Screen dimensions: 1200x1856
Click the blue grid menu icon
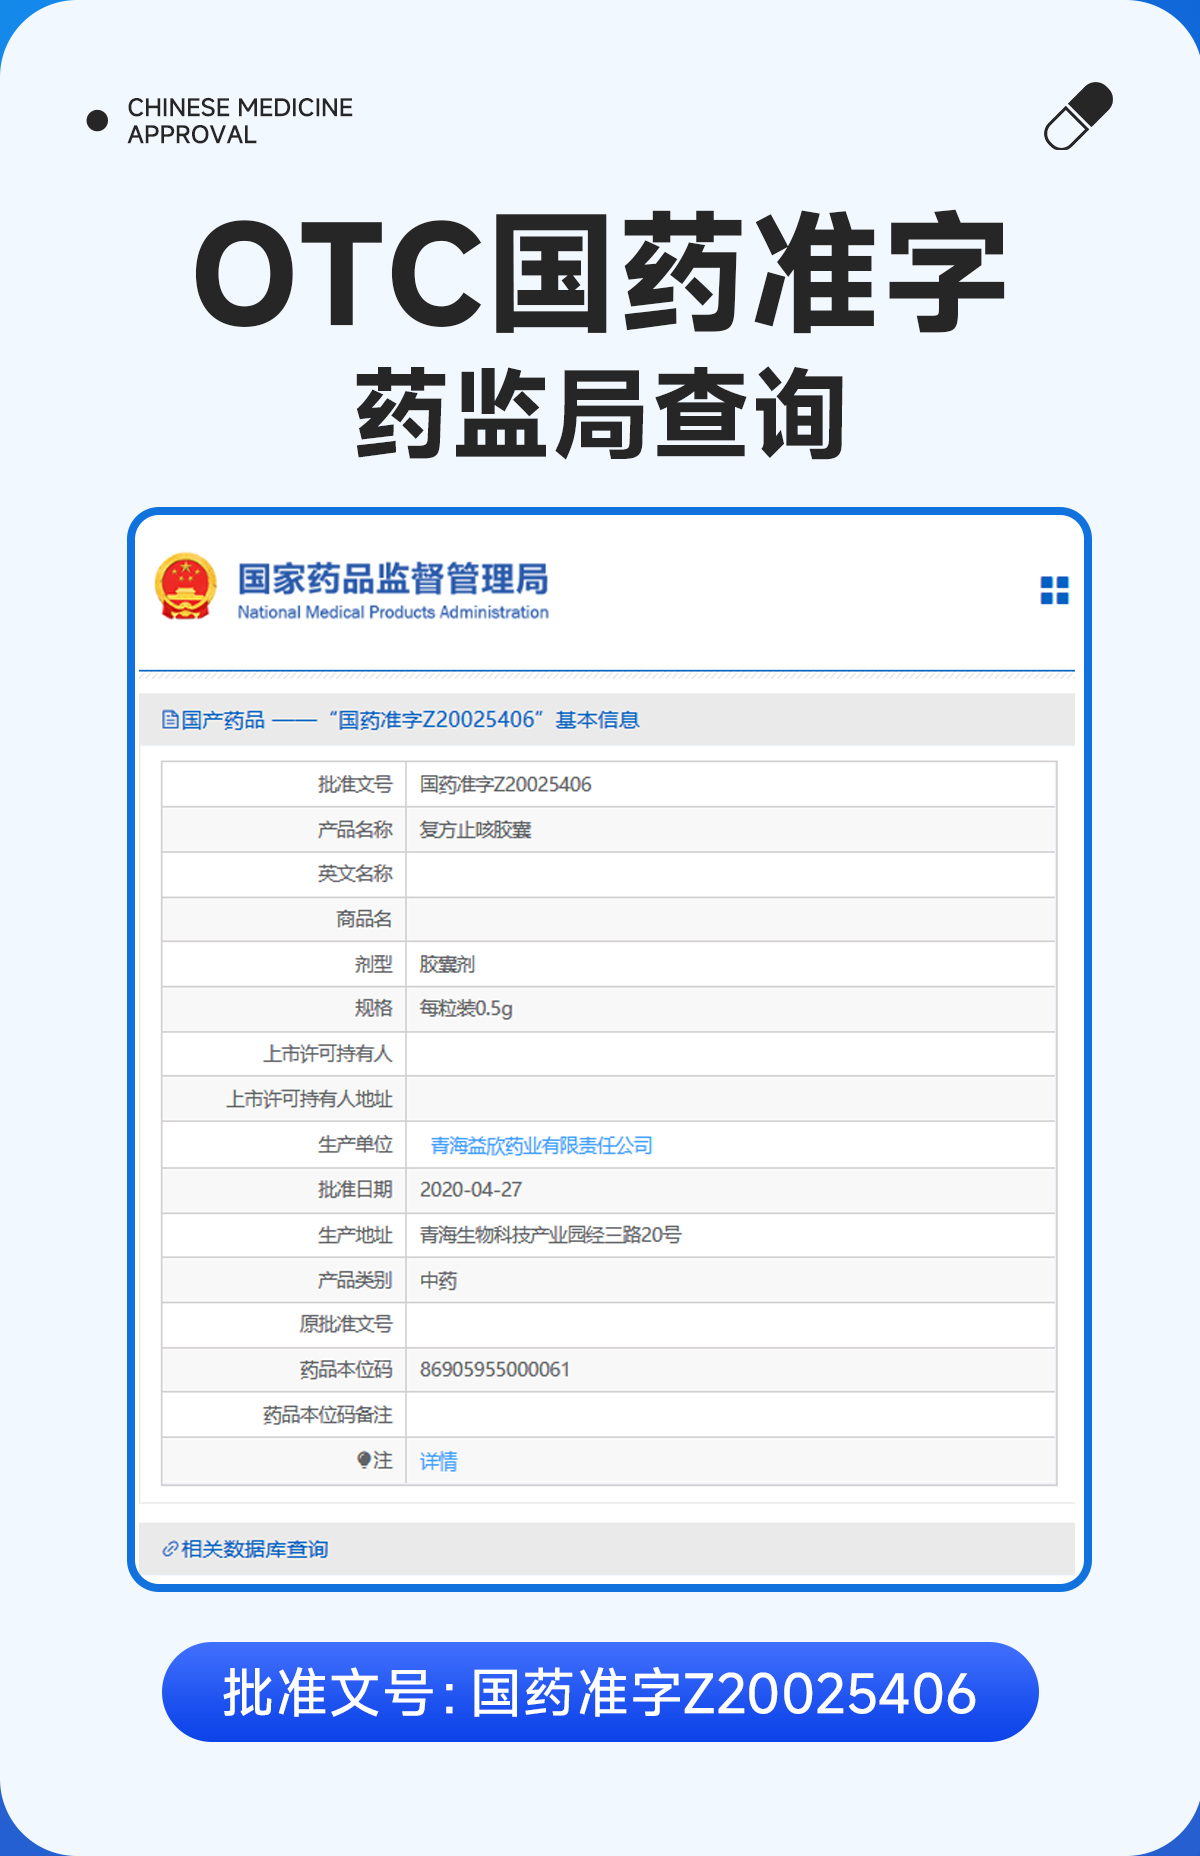tap(1054, 590)
